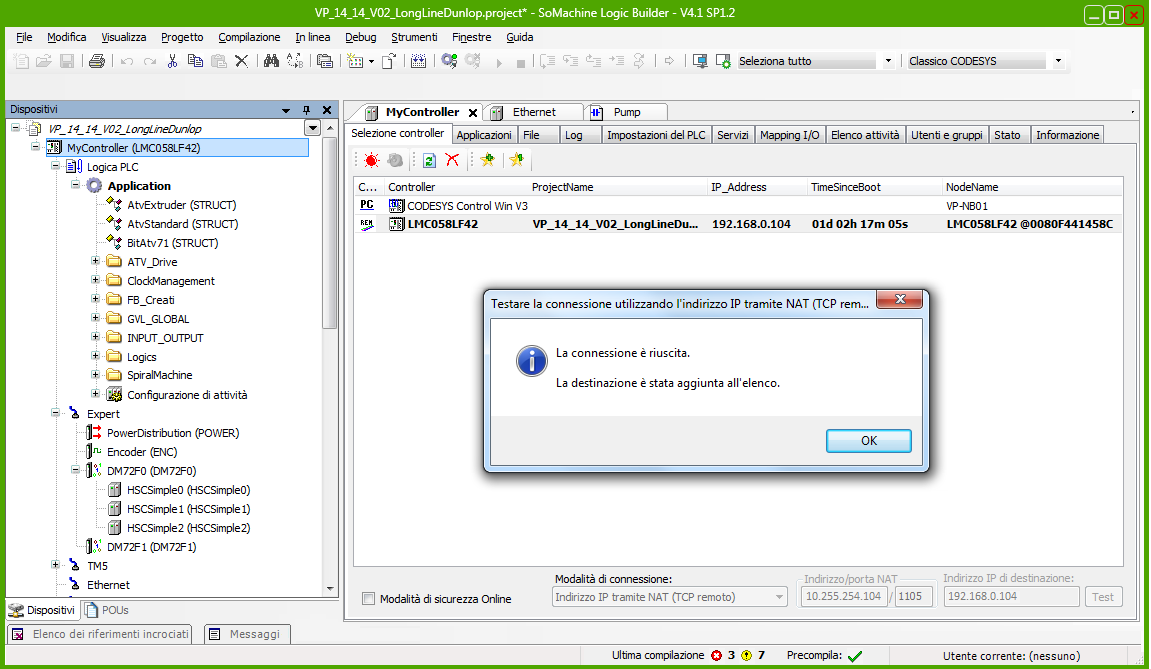Screen dimensions: 1151x669
Task: Open the Seleziona tutto dropdown
Action: point(888,61)
